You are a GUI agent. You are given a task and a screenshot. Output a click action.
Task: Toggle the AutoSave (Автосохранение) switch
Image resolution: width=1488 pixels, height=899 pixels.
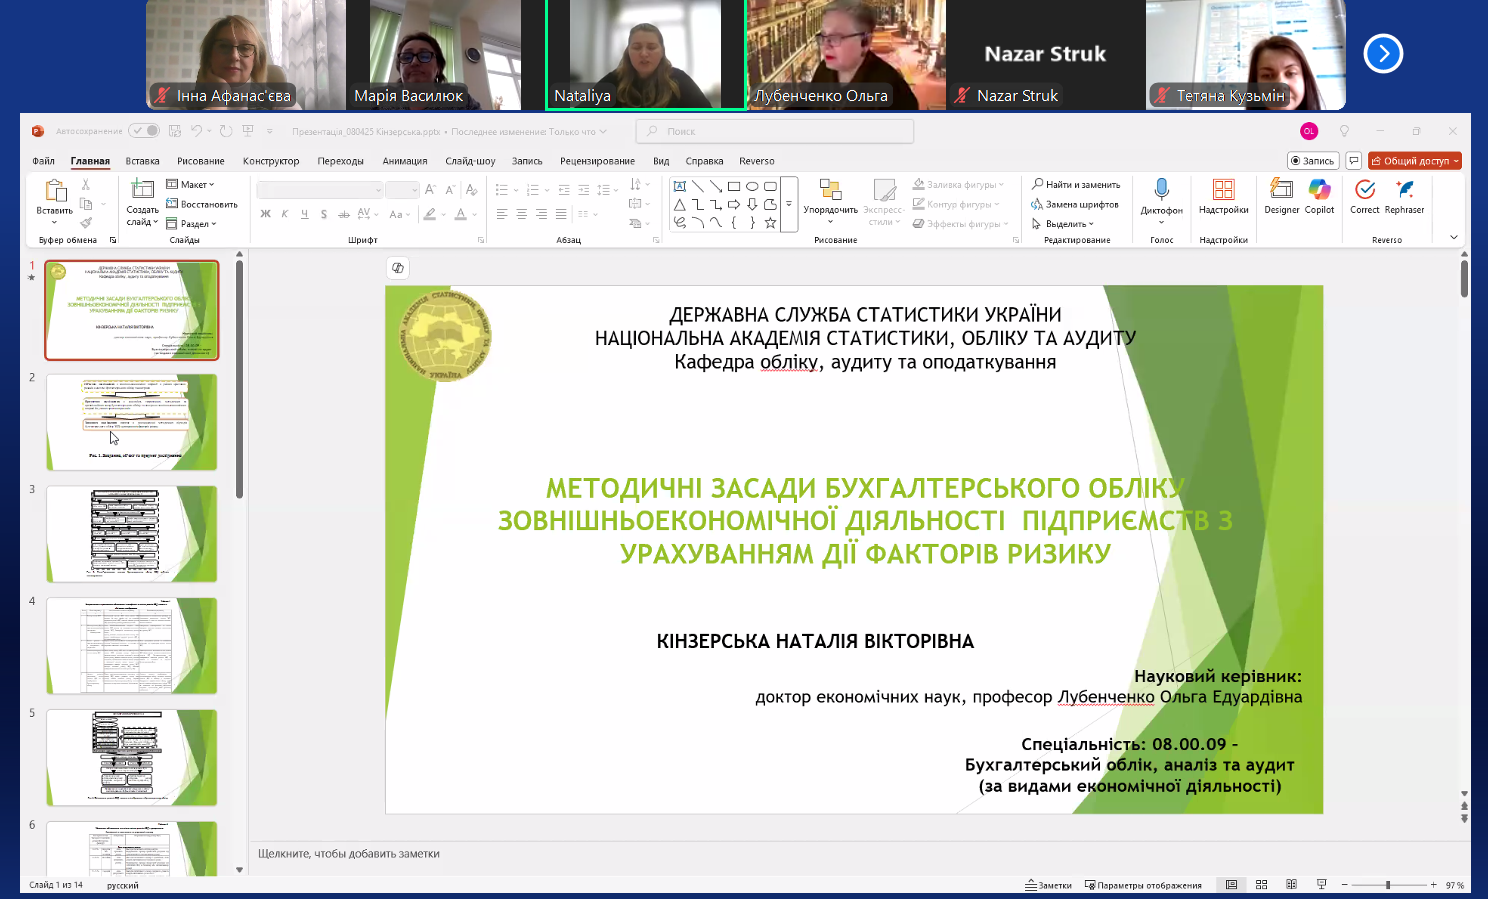click(144, 131)
